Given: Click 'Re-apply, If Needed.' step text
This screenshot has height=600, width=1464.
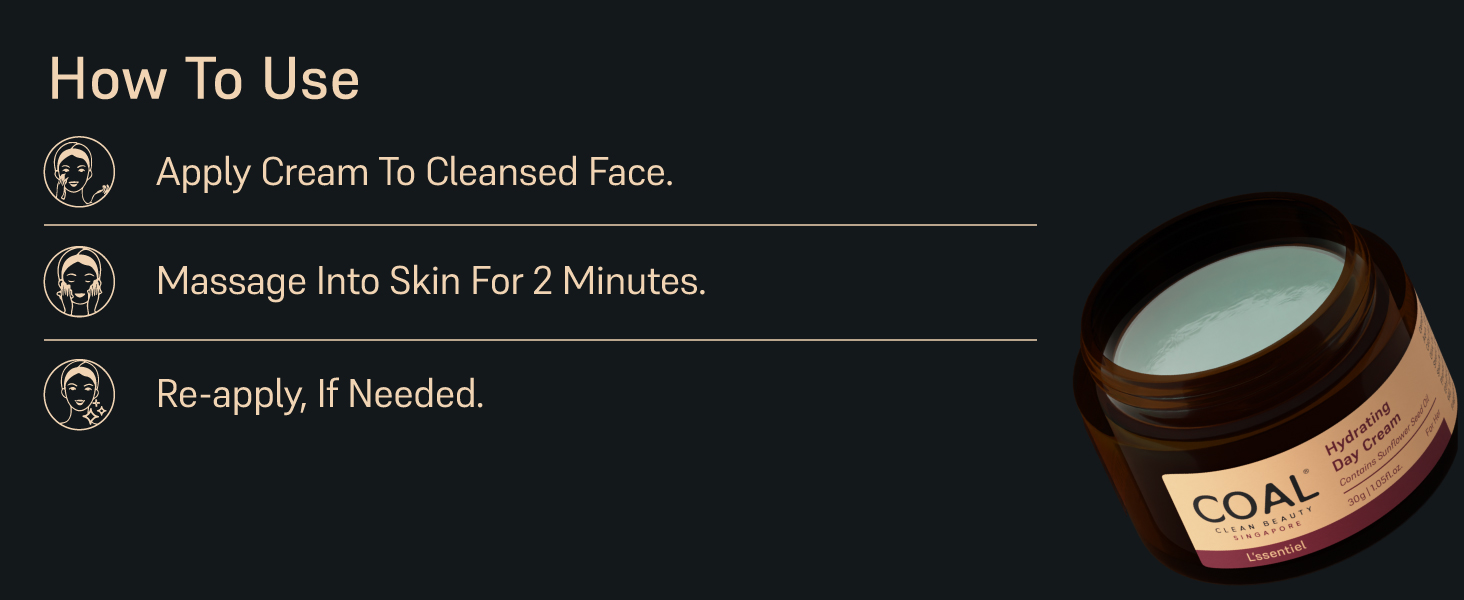Looking at the screenshot, I should pyautogui.click(x=320, y=394).
